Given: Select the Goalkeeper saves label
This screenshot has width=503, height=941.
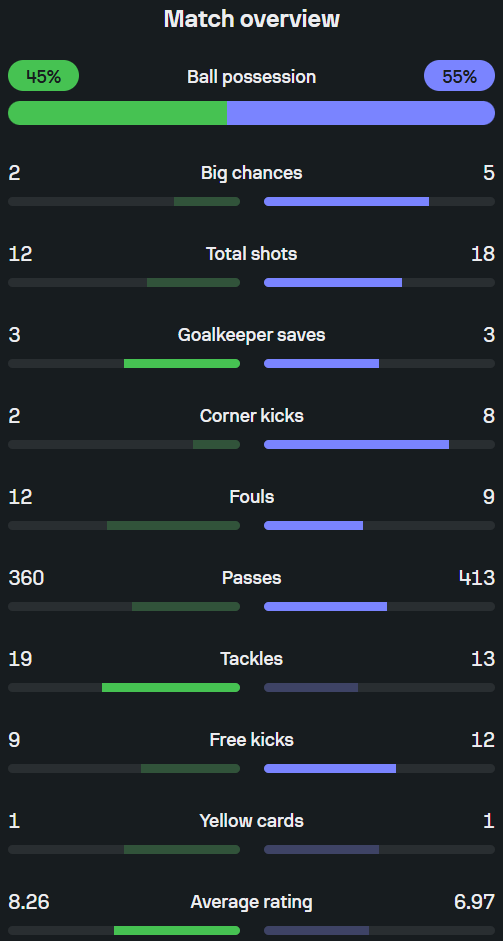Looking at the screenshot, I should point(252,335).
